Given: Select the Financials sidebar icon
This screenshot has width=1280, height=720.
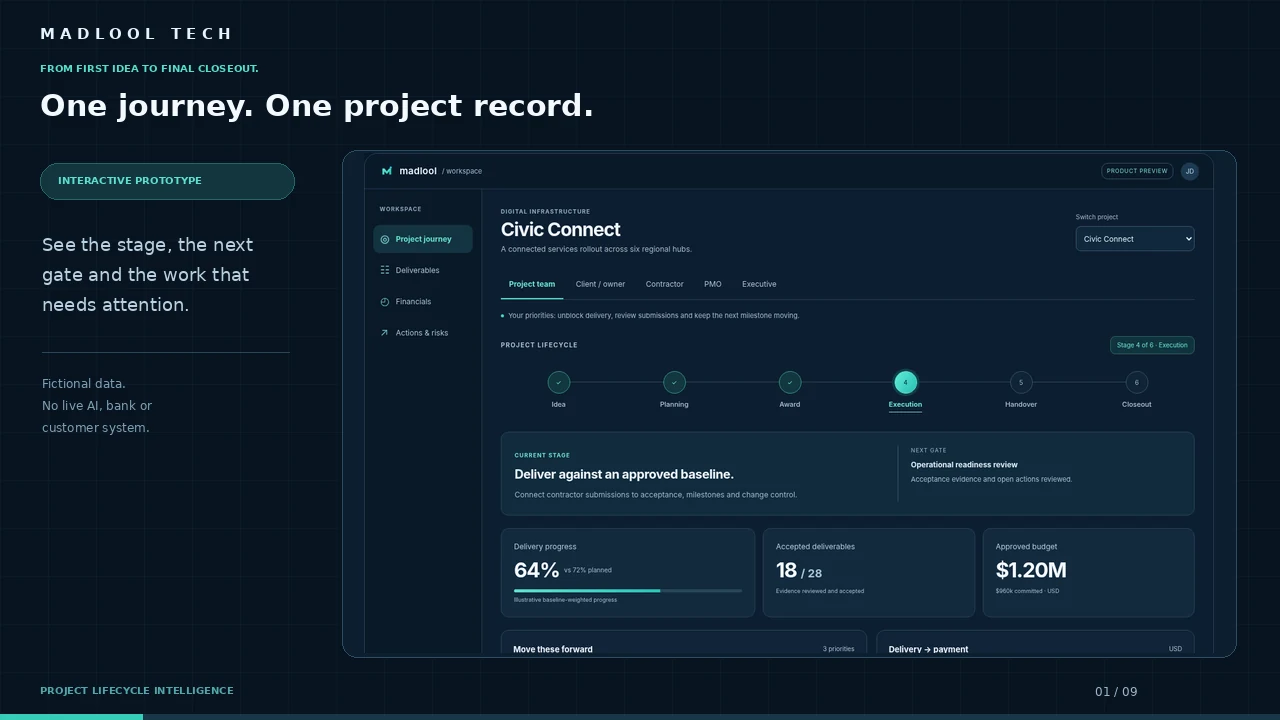Looking at the screenshot, I should 385,302.
